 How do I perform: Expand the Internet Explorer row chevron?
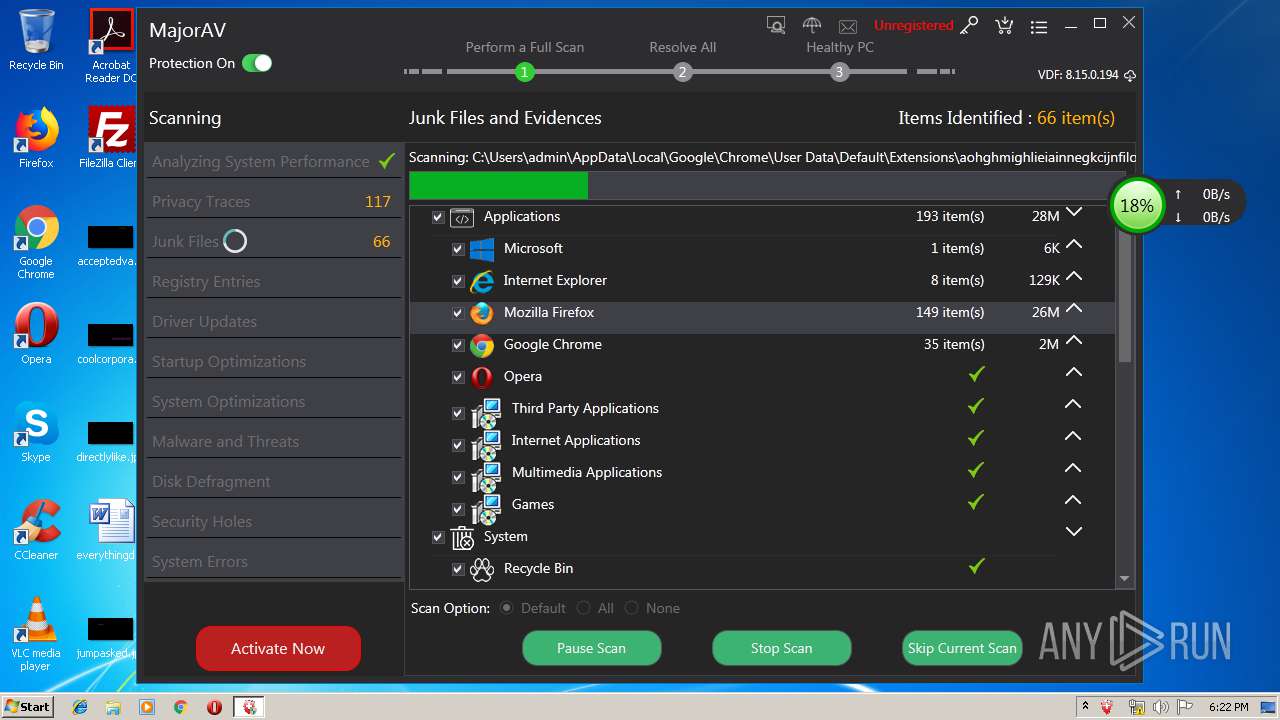pos(1074,276)
